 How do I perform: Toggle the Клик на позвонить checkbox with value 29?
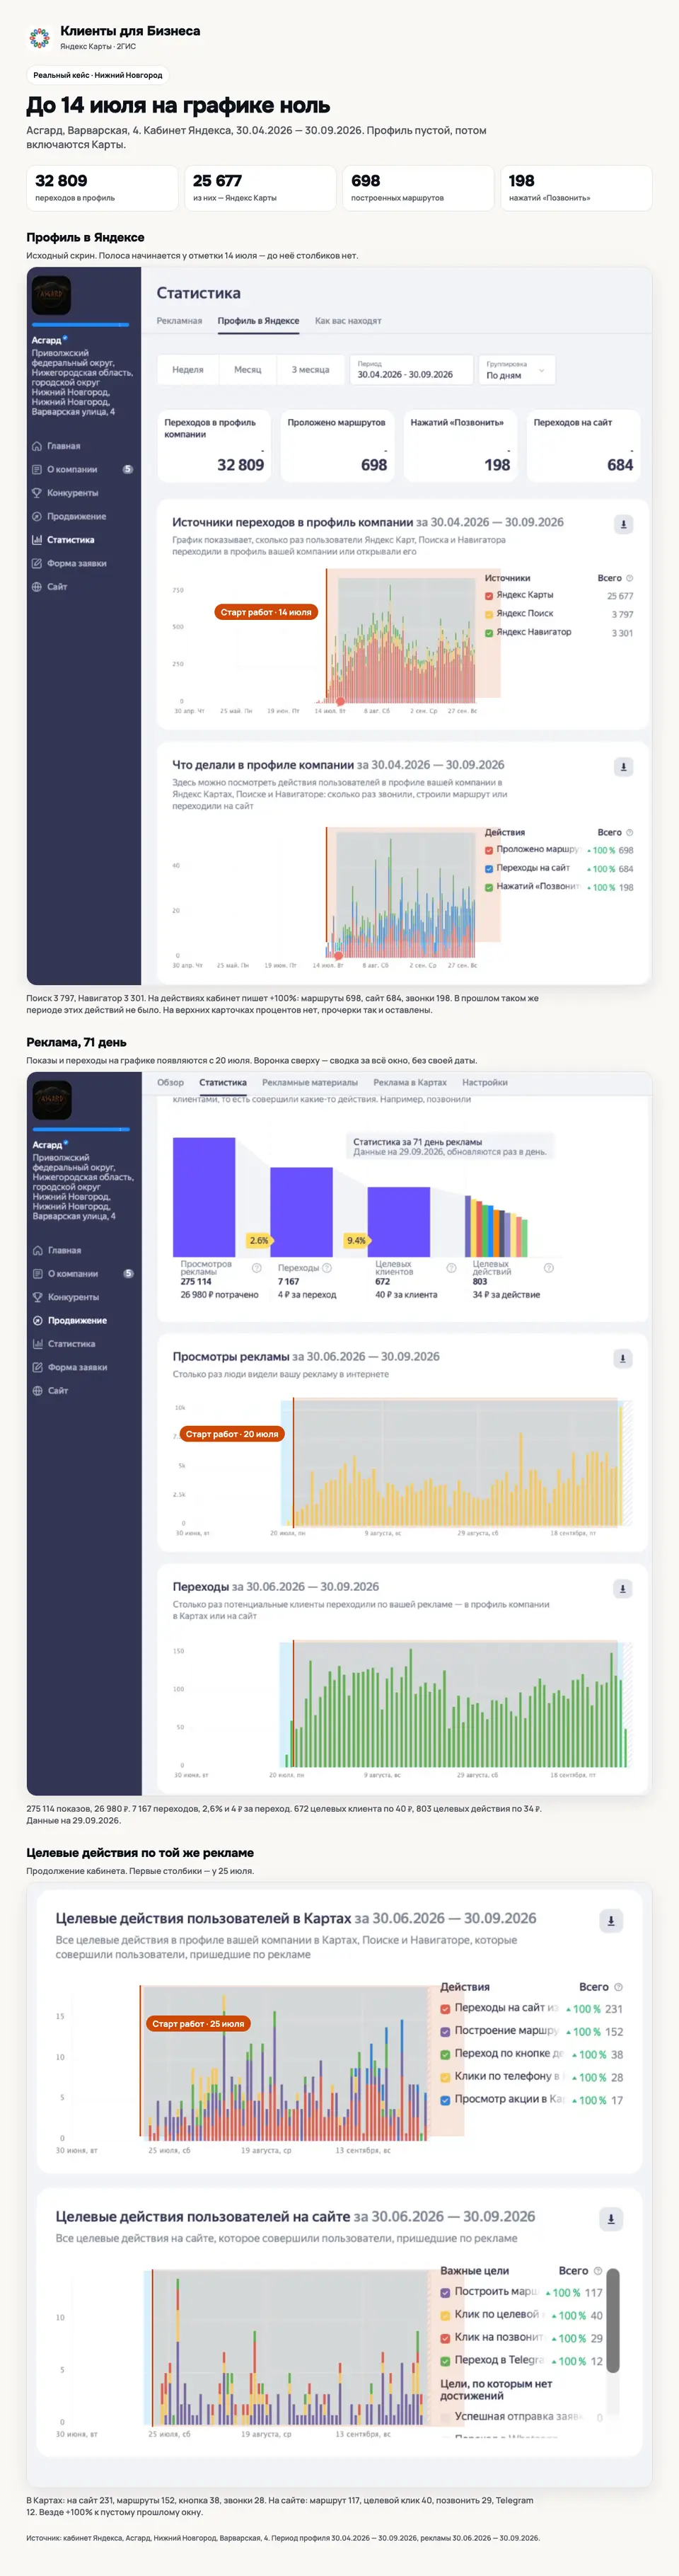pyautogui.click(x=446, y=2338)
